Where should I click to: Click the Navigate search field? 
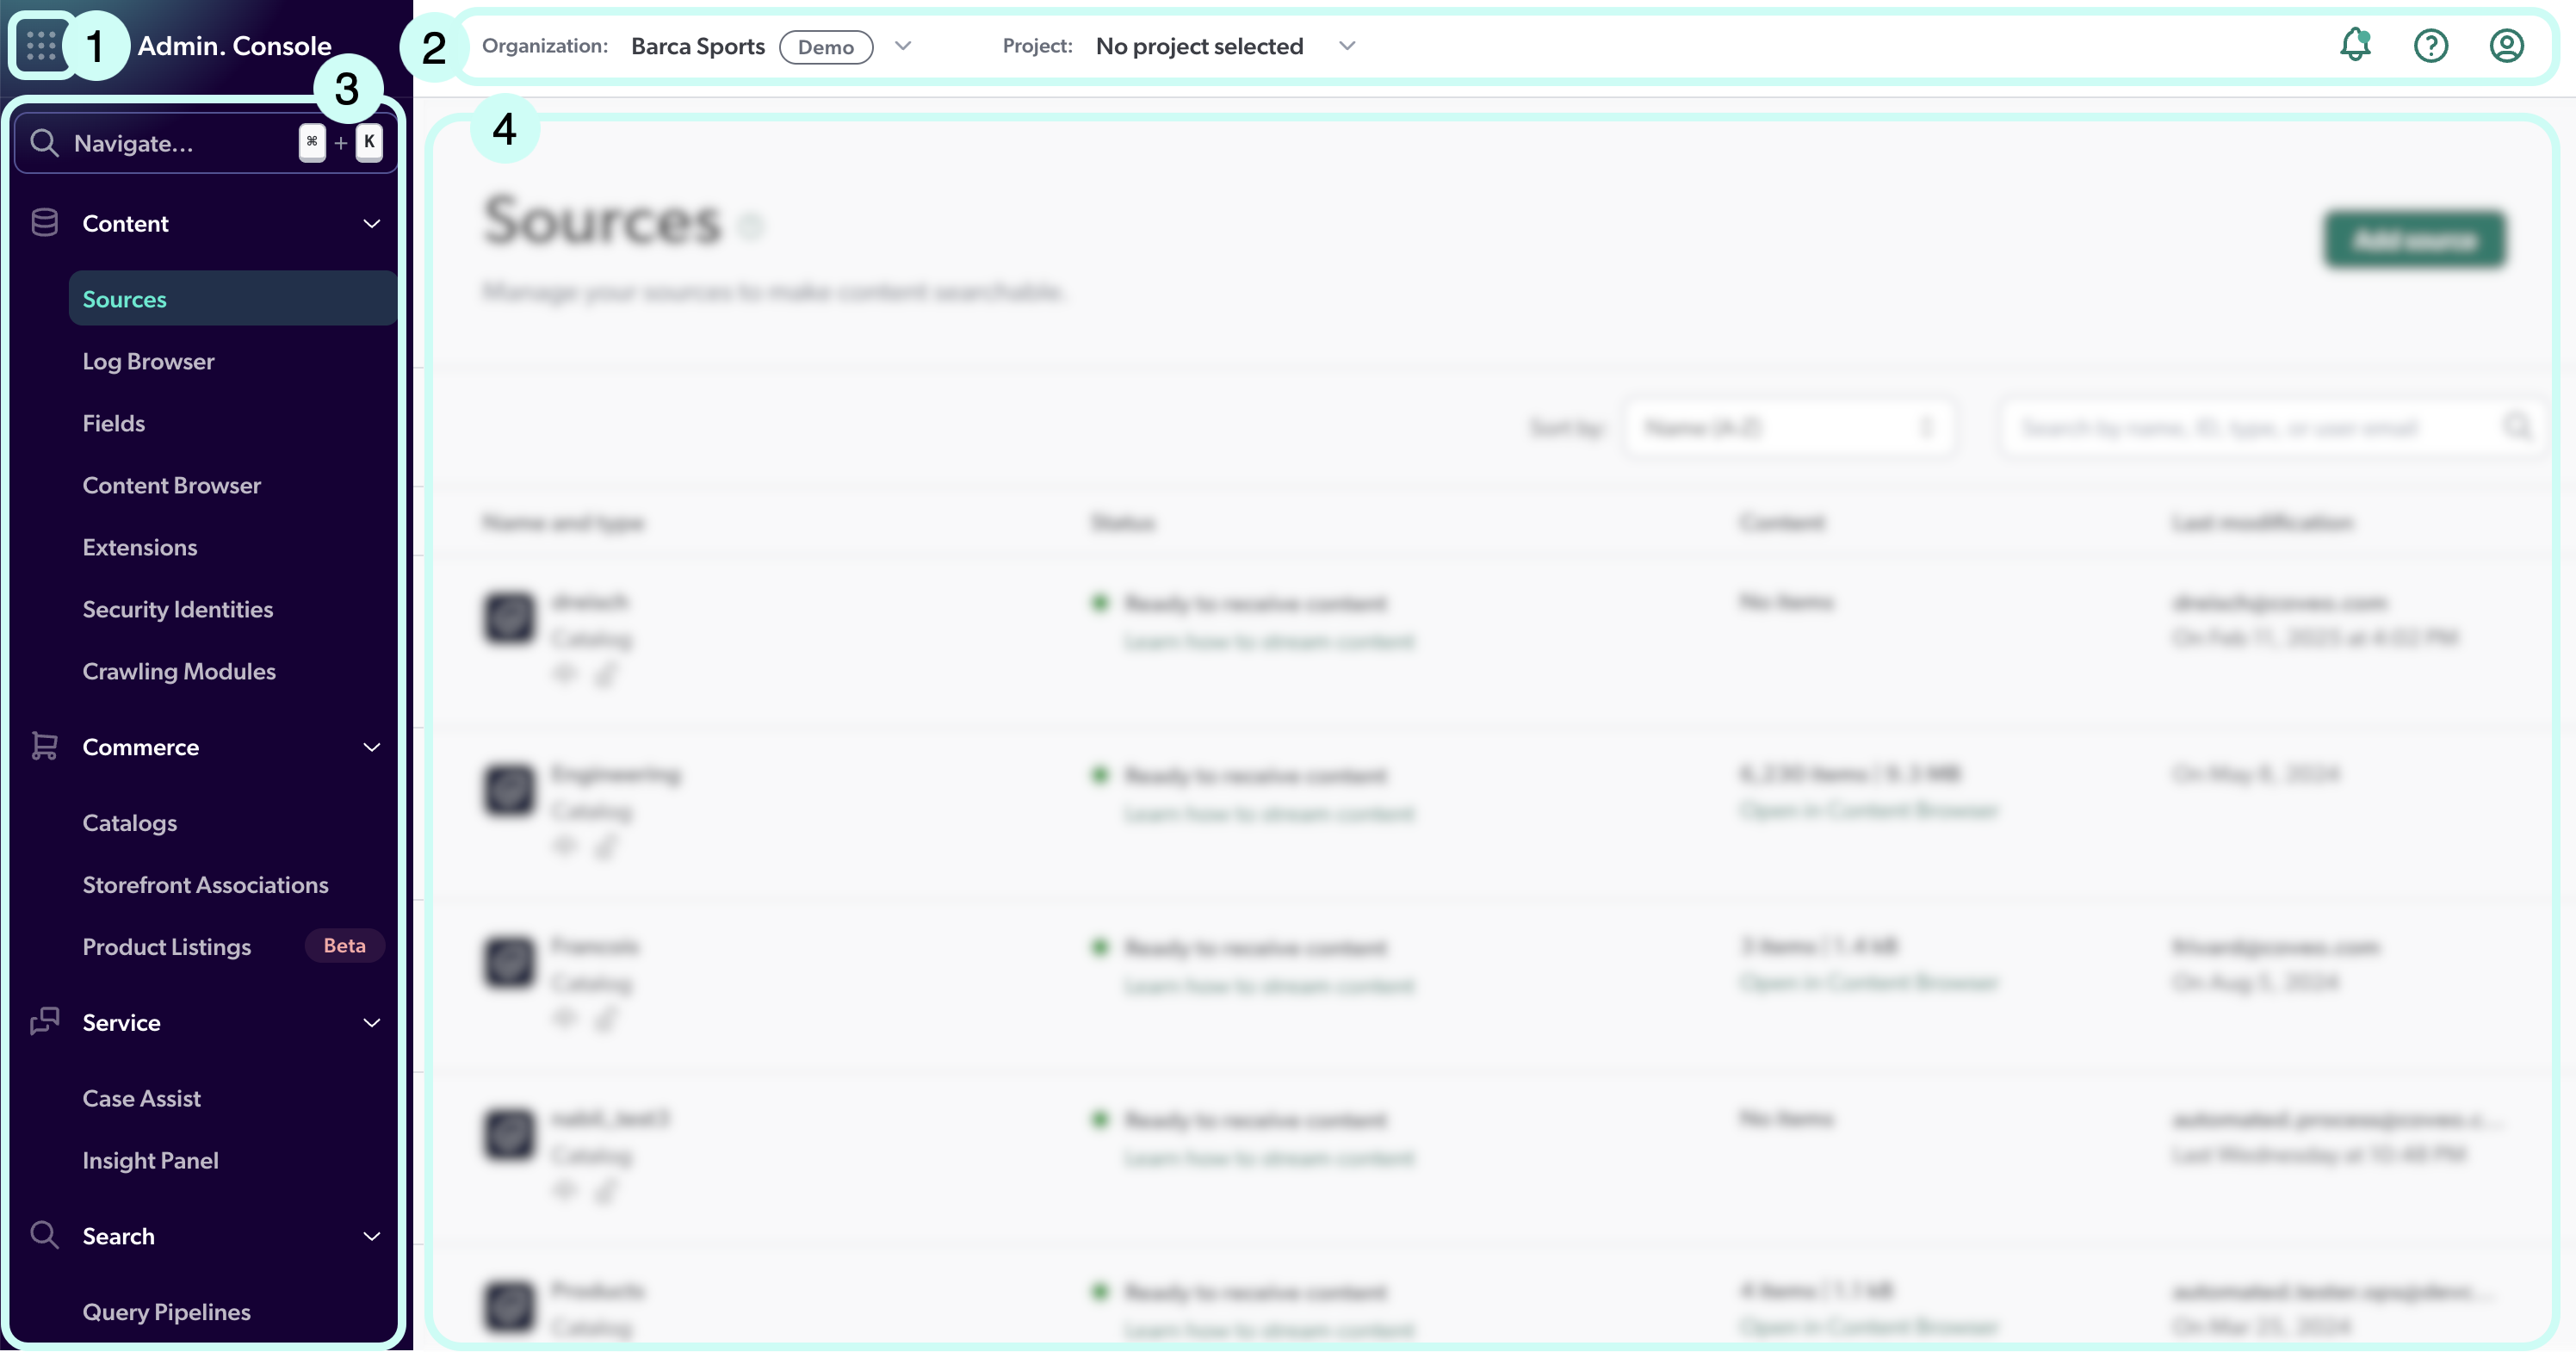(x=206, y=143)
